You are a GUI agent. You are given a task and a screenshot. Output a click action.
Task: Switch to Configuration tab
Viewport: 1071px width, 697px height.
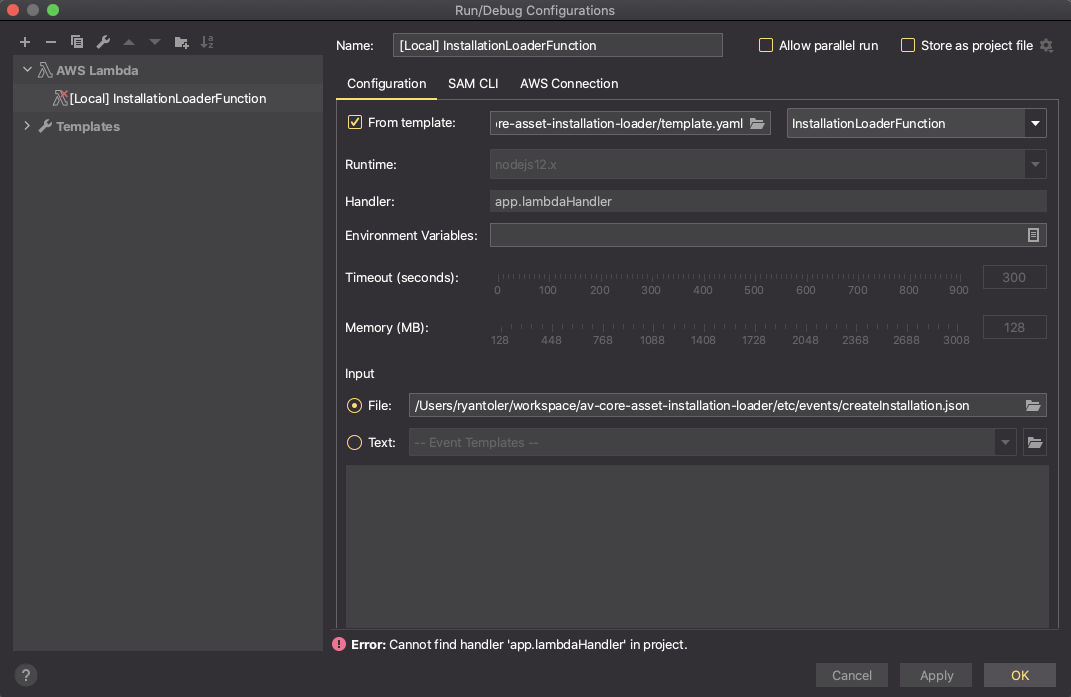tap(387, 83)
